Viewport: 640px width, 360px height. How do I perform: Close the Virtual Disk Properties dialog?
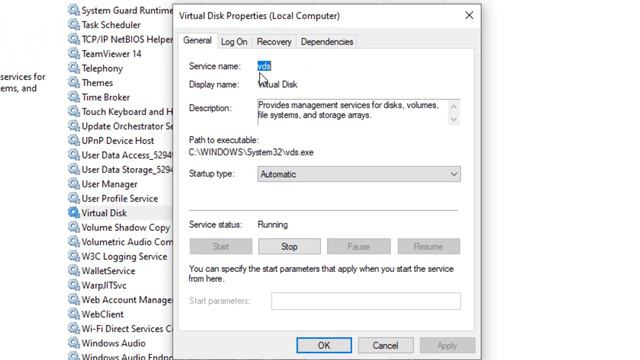(x=469, y=16)
